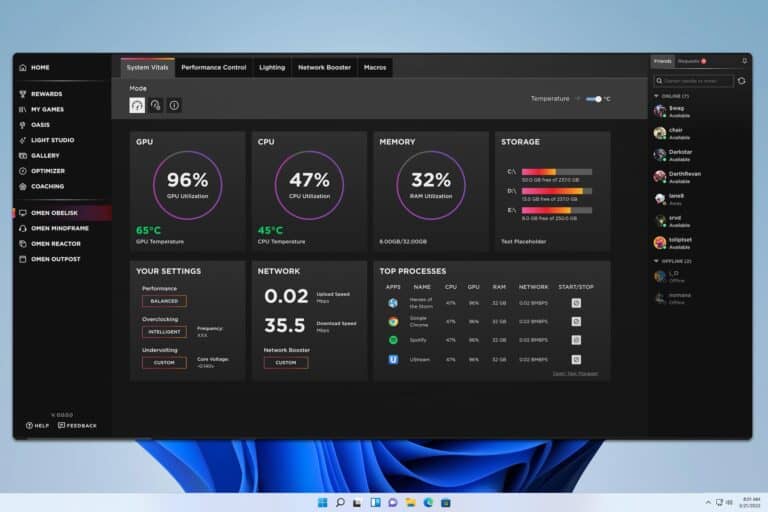Switch to the Performance Control tab
Image resolution: width=768 pixels, height=512 pixels.
[x=214, y=67]
